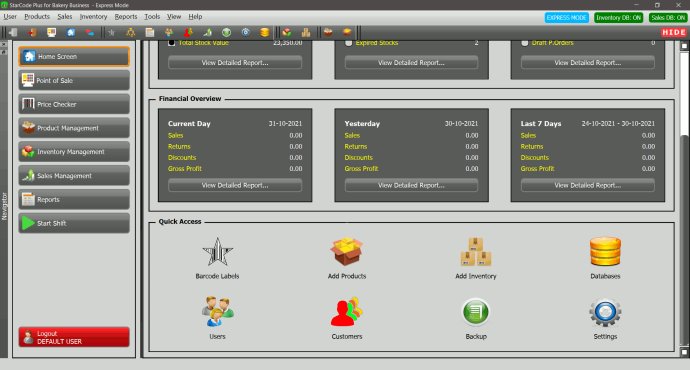Open Sales Management from the navigator
The width and height of the screenshot is (690, 370).
[x=74, y=176]
